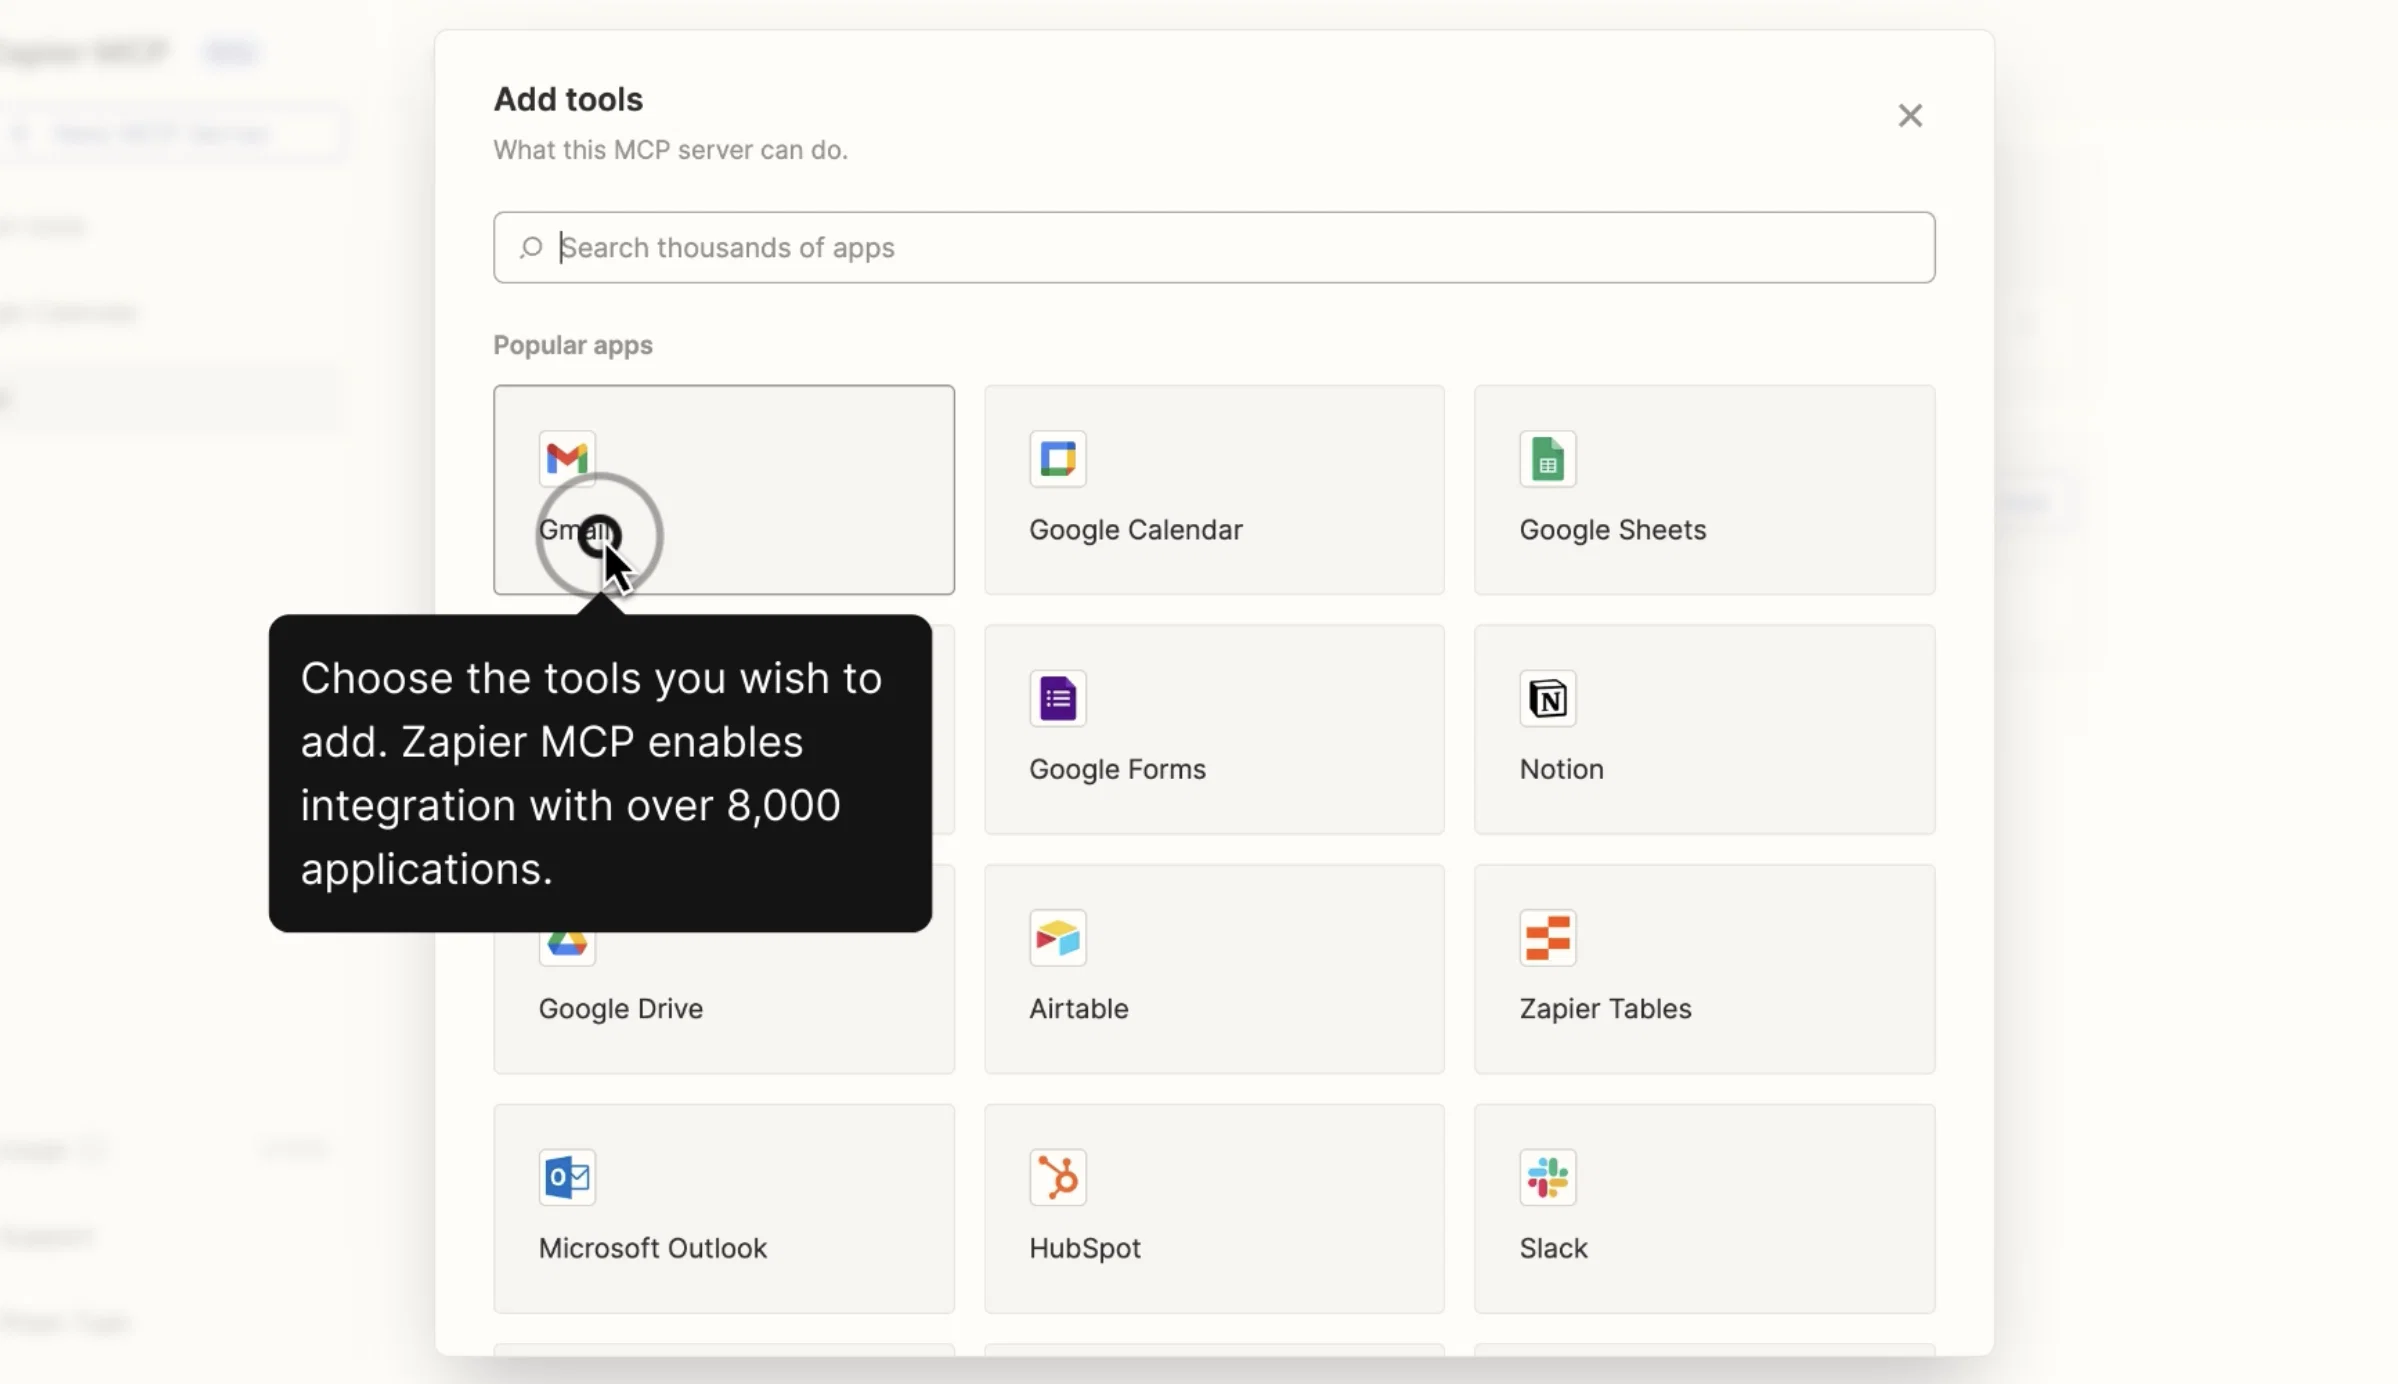Click the Google Sheets label
Viewport: 2398px width, 1384px height.
(x=1612, y=530)
